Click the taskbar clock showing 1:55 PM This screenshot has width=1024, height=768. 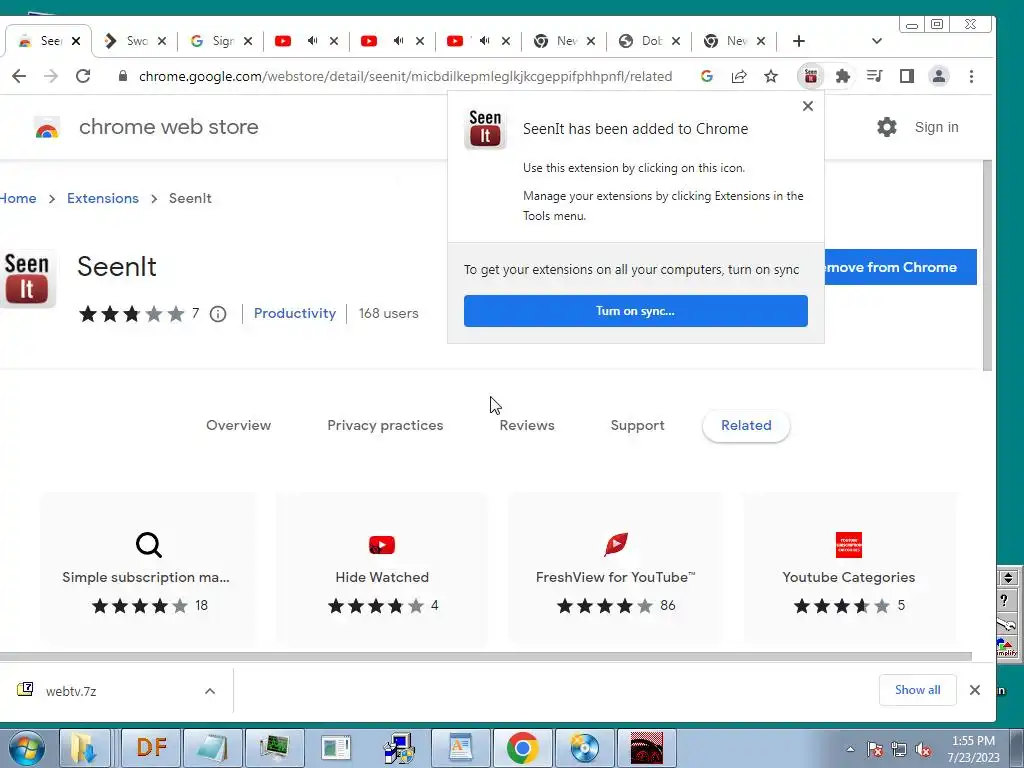pyautogui.click(x=973, y=749)
